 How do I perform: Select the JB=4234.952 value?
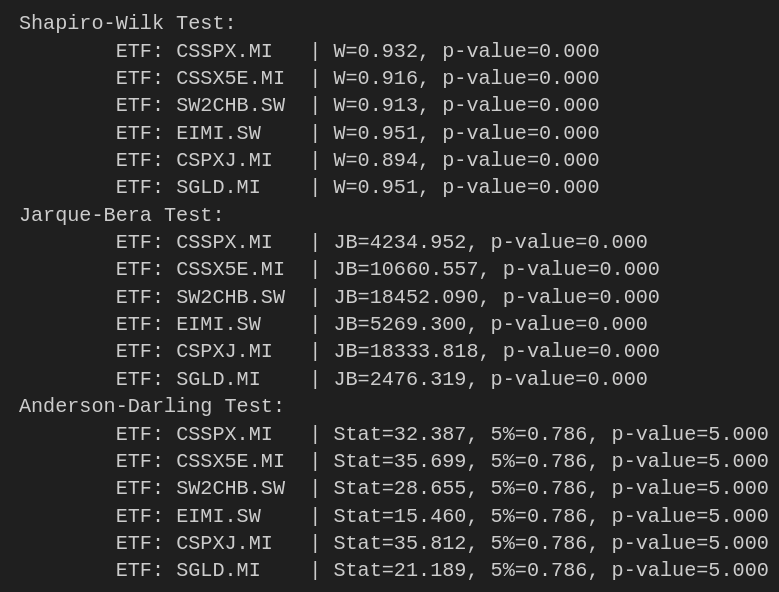[x=399, y=242]
